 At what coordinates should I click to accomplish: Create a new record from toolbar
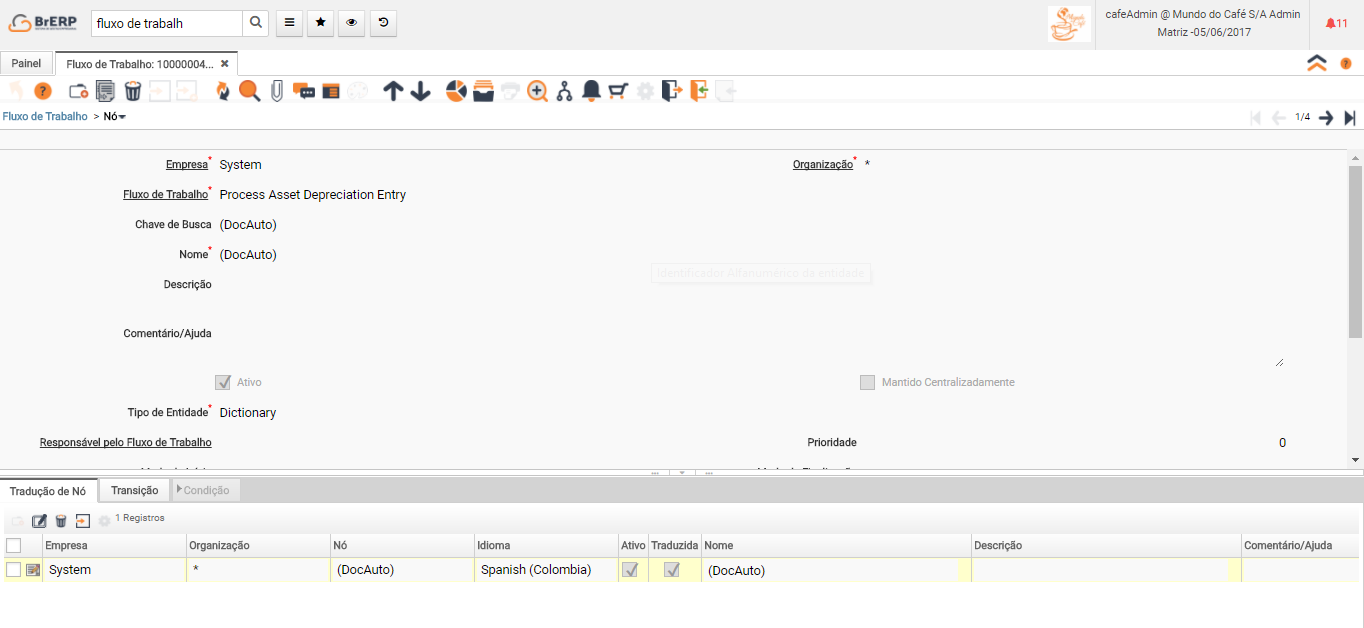(x=78, y=91)
